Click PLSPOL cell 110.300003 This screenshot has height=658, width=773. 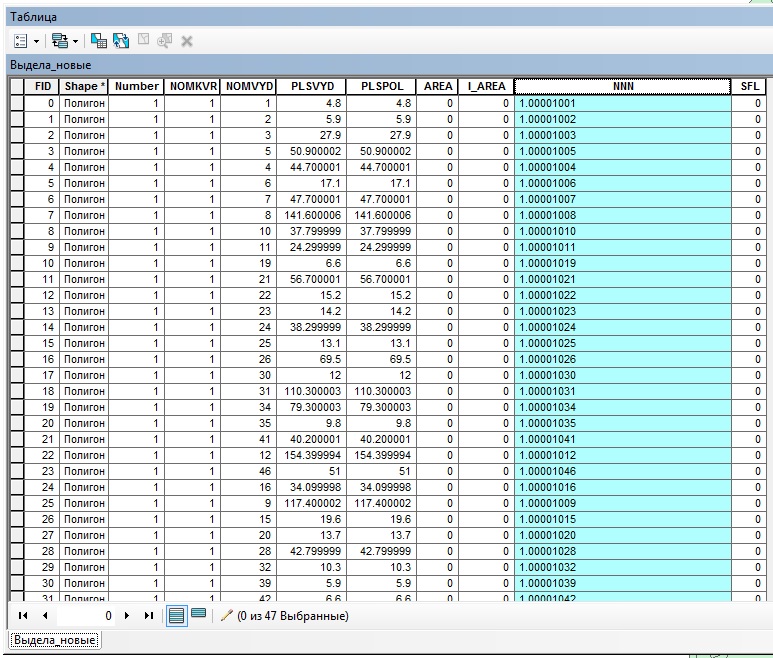click(382, 391)
